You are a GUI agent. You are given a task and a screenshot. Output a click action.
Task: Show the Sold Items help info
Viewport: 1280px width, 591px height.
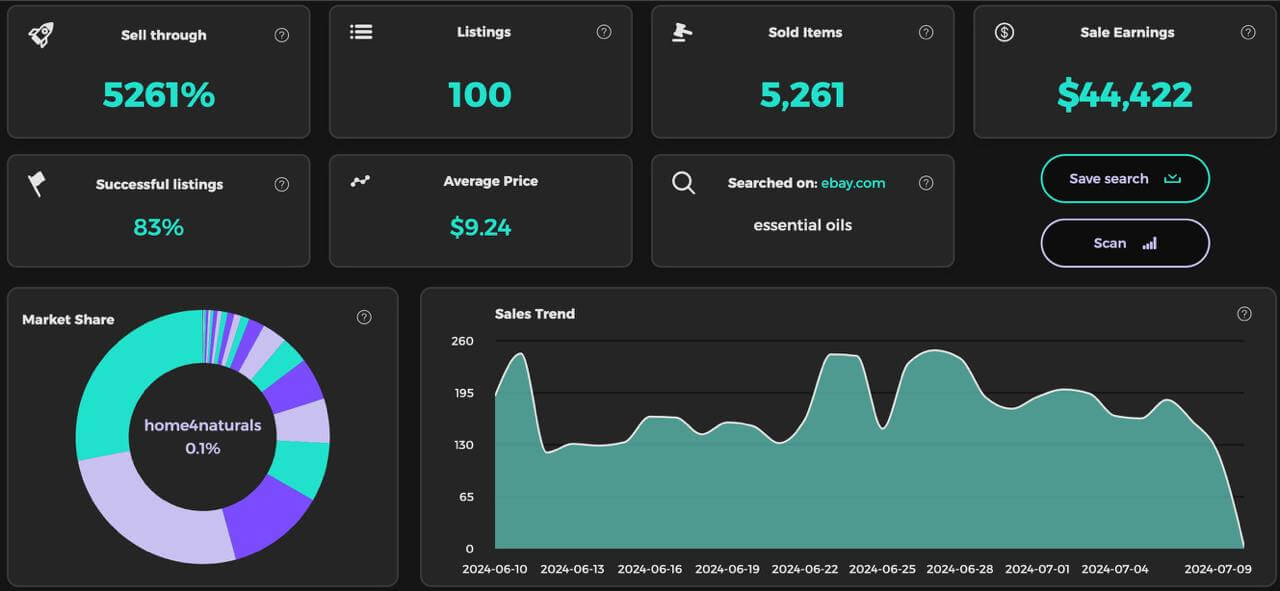coord(926,32)
